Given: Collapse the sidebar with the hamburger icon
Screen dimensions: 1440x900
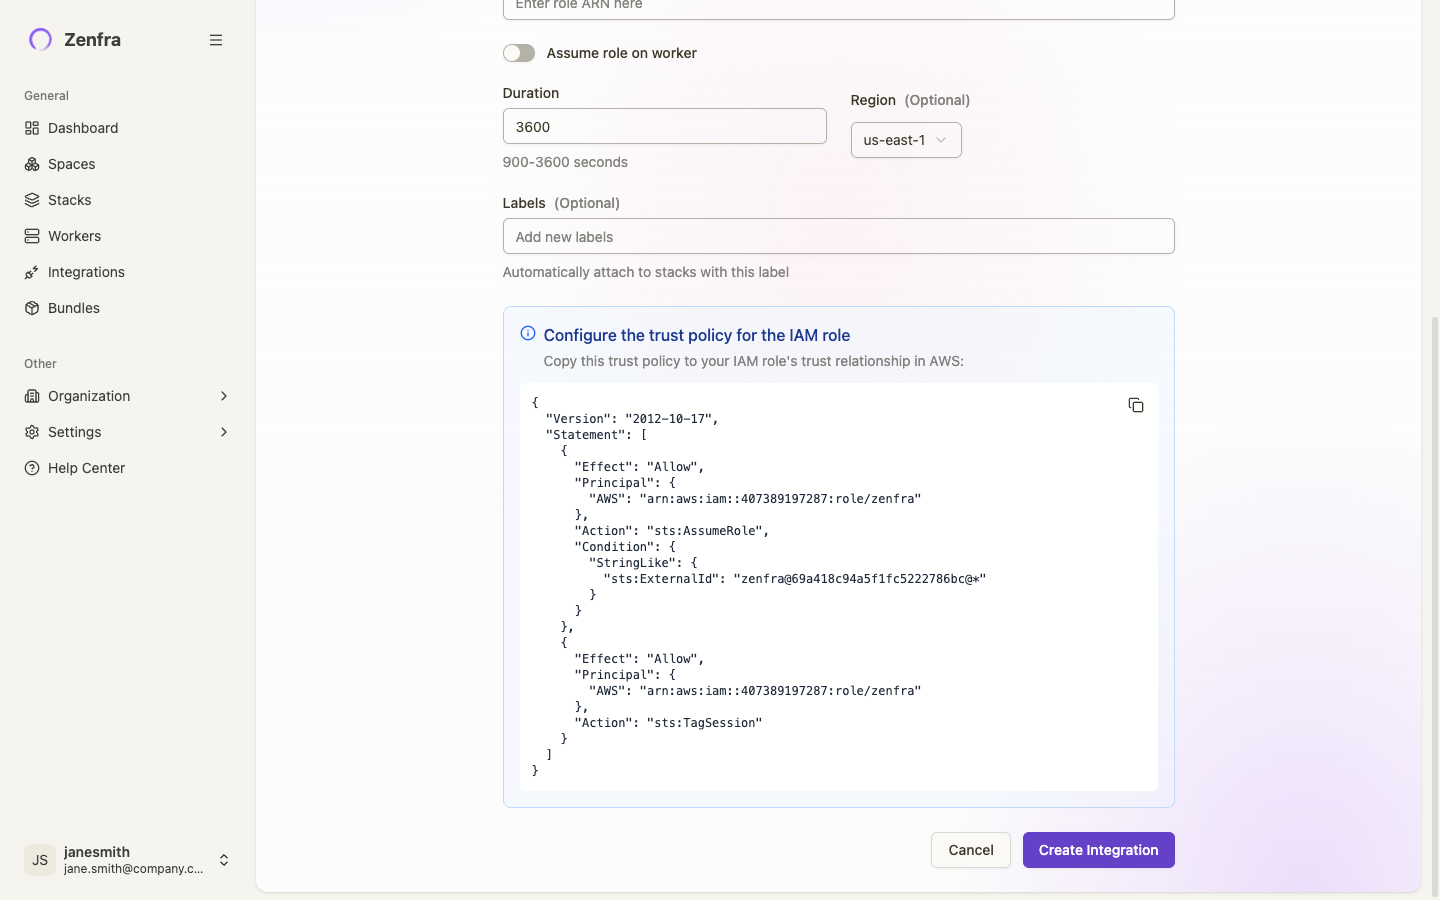Looking at the screenshot, I should click(216, 40).
